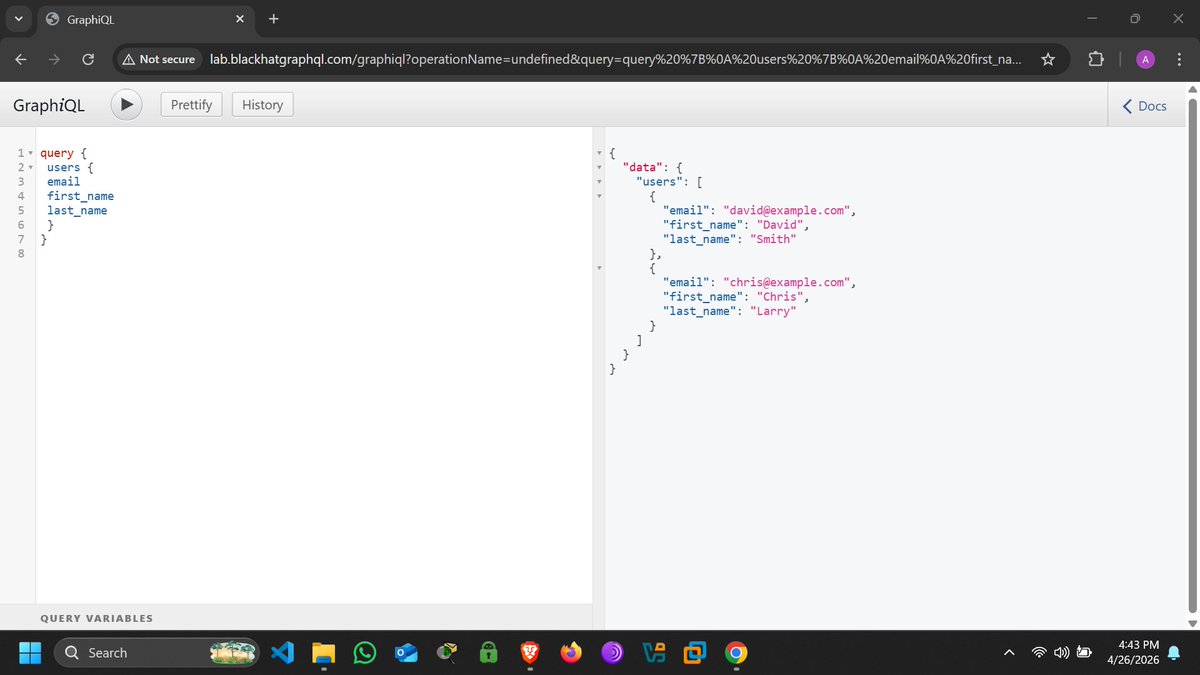Screen dimensions: 1200x675
Task: Open File Explorer from taskbar
Action: coord(323,653)
